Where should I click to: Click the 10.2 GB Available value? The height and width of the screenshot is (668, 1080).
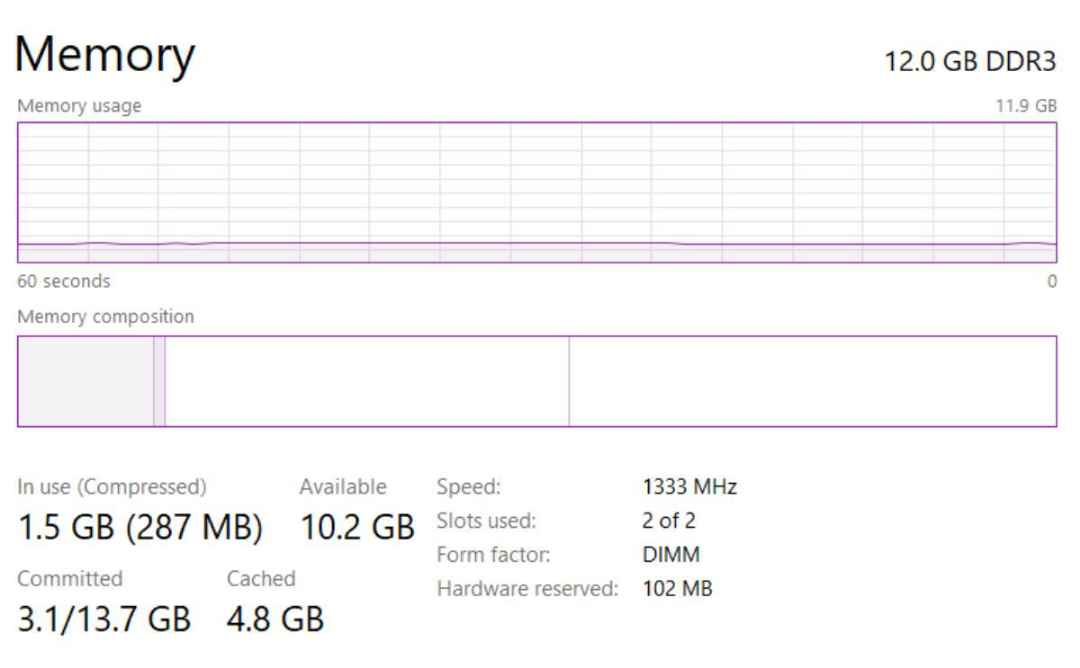click(357, 527)
